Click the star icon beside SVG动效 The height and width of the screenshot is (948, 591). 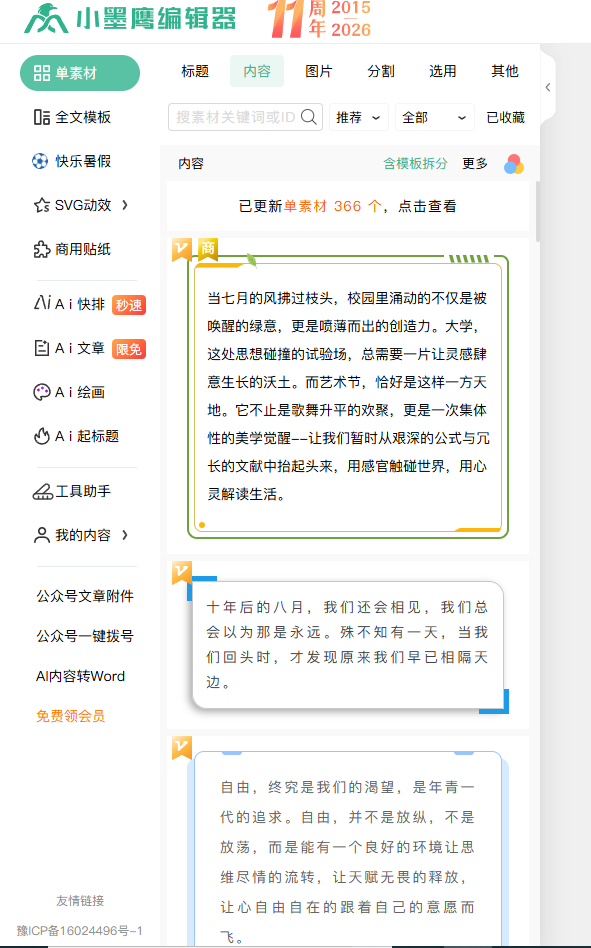click(x=42, y=206)
